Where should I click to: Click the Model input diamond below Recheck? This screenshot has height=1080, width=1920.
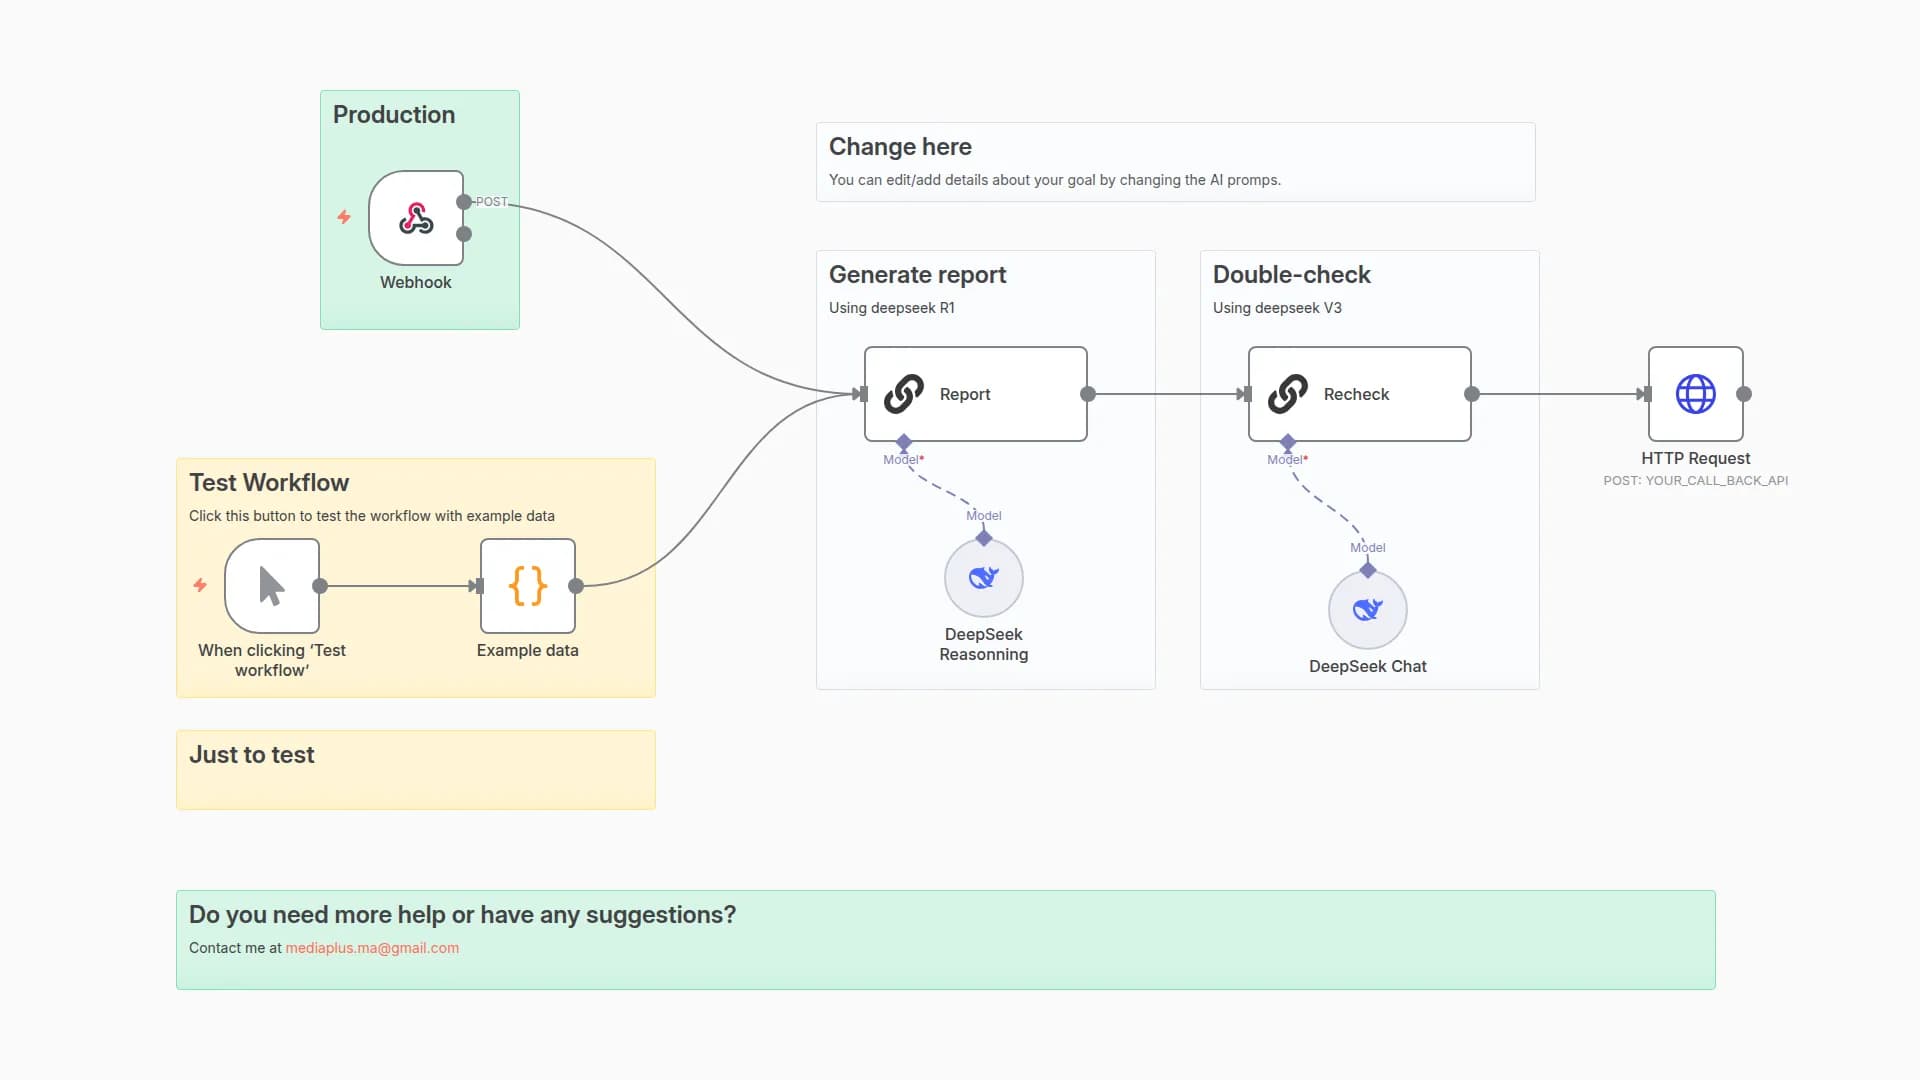pos(1288,443)
